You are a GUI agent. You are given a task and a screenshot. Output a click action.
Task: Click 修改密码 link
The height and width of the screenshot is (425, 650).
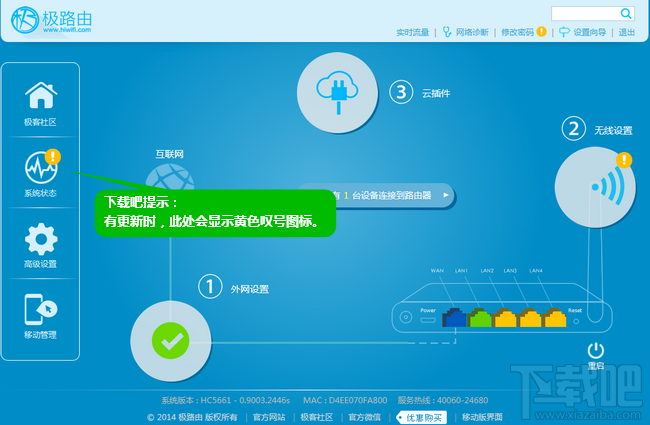click(517, 33)
